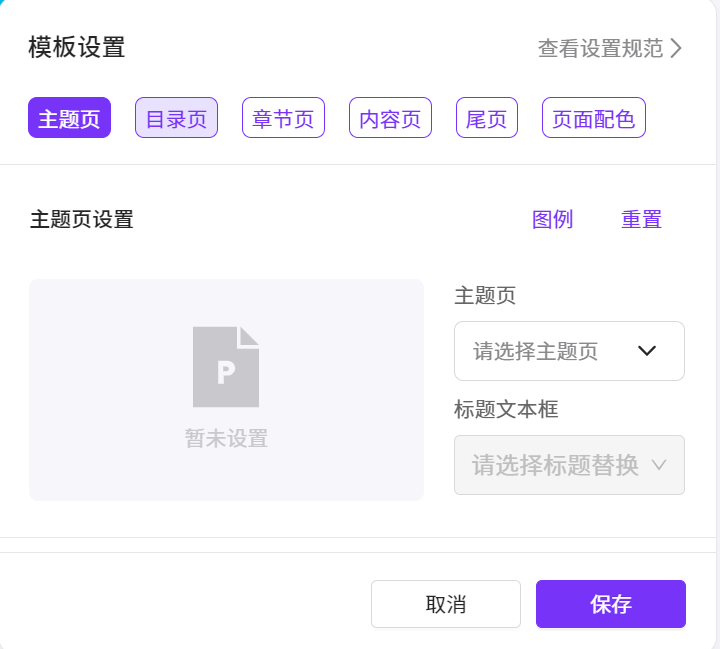Select the 主题页 tab at the top
The image size is (720, 649).
click(x=69, y=118)
